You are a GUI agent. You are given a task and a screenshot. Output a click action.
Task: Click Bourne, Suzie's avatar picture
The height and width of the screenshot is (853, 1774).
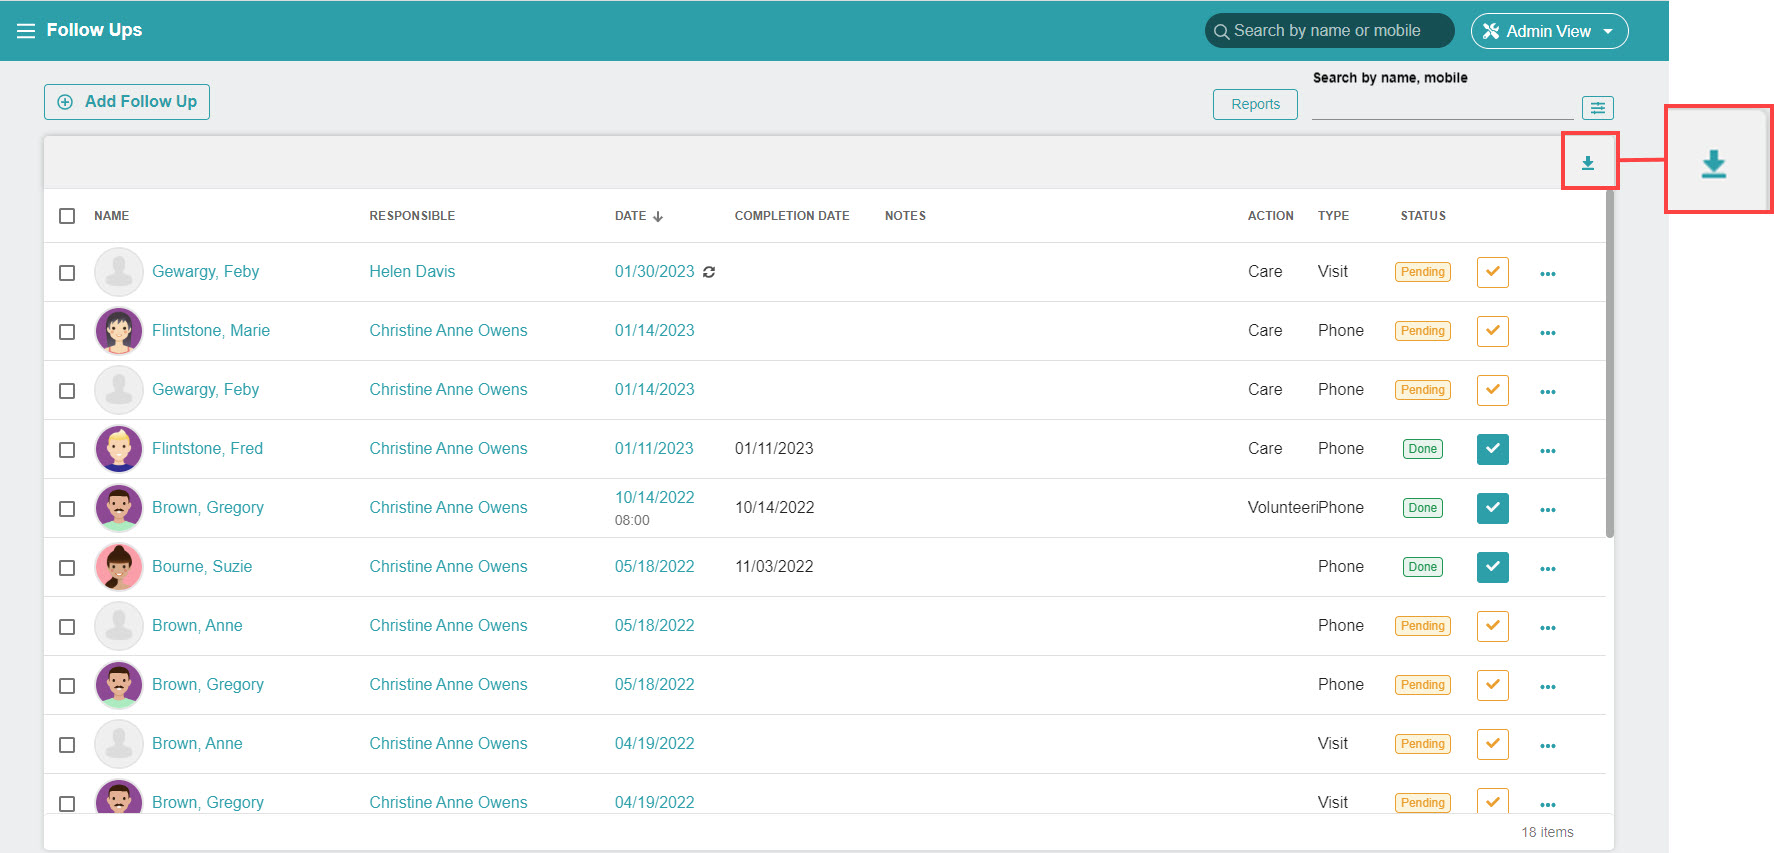point(119,567)
